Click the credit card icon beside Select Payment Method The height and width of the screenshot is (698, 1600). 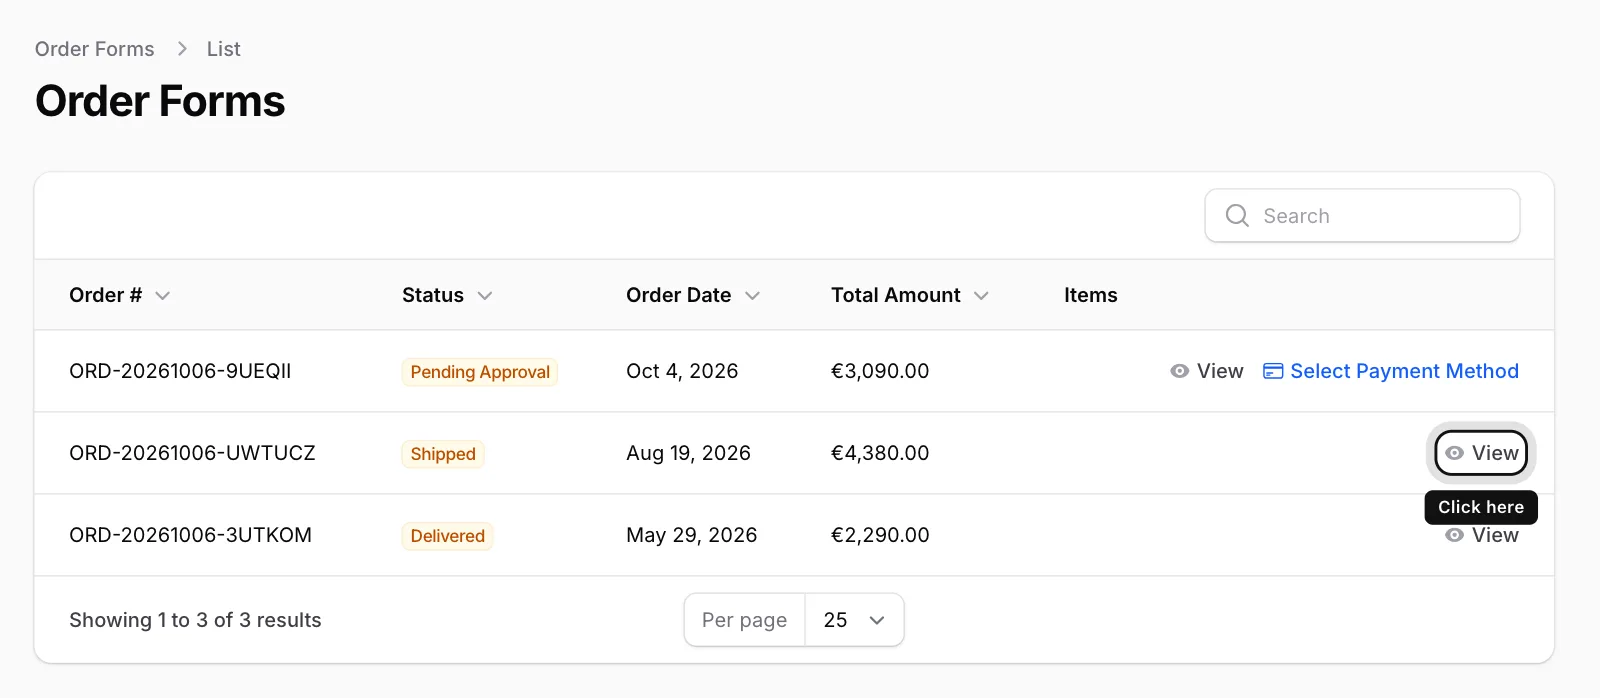(x=1273, y=371)
